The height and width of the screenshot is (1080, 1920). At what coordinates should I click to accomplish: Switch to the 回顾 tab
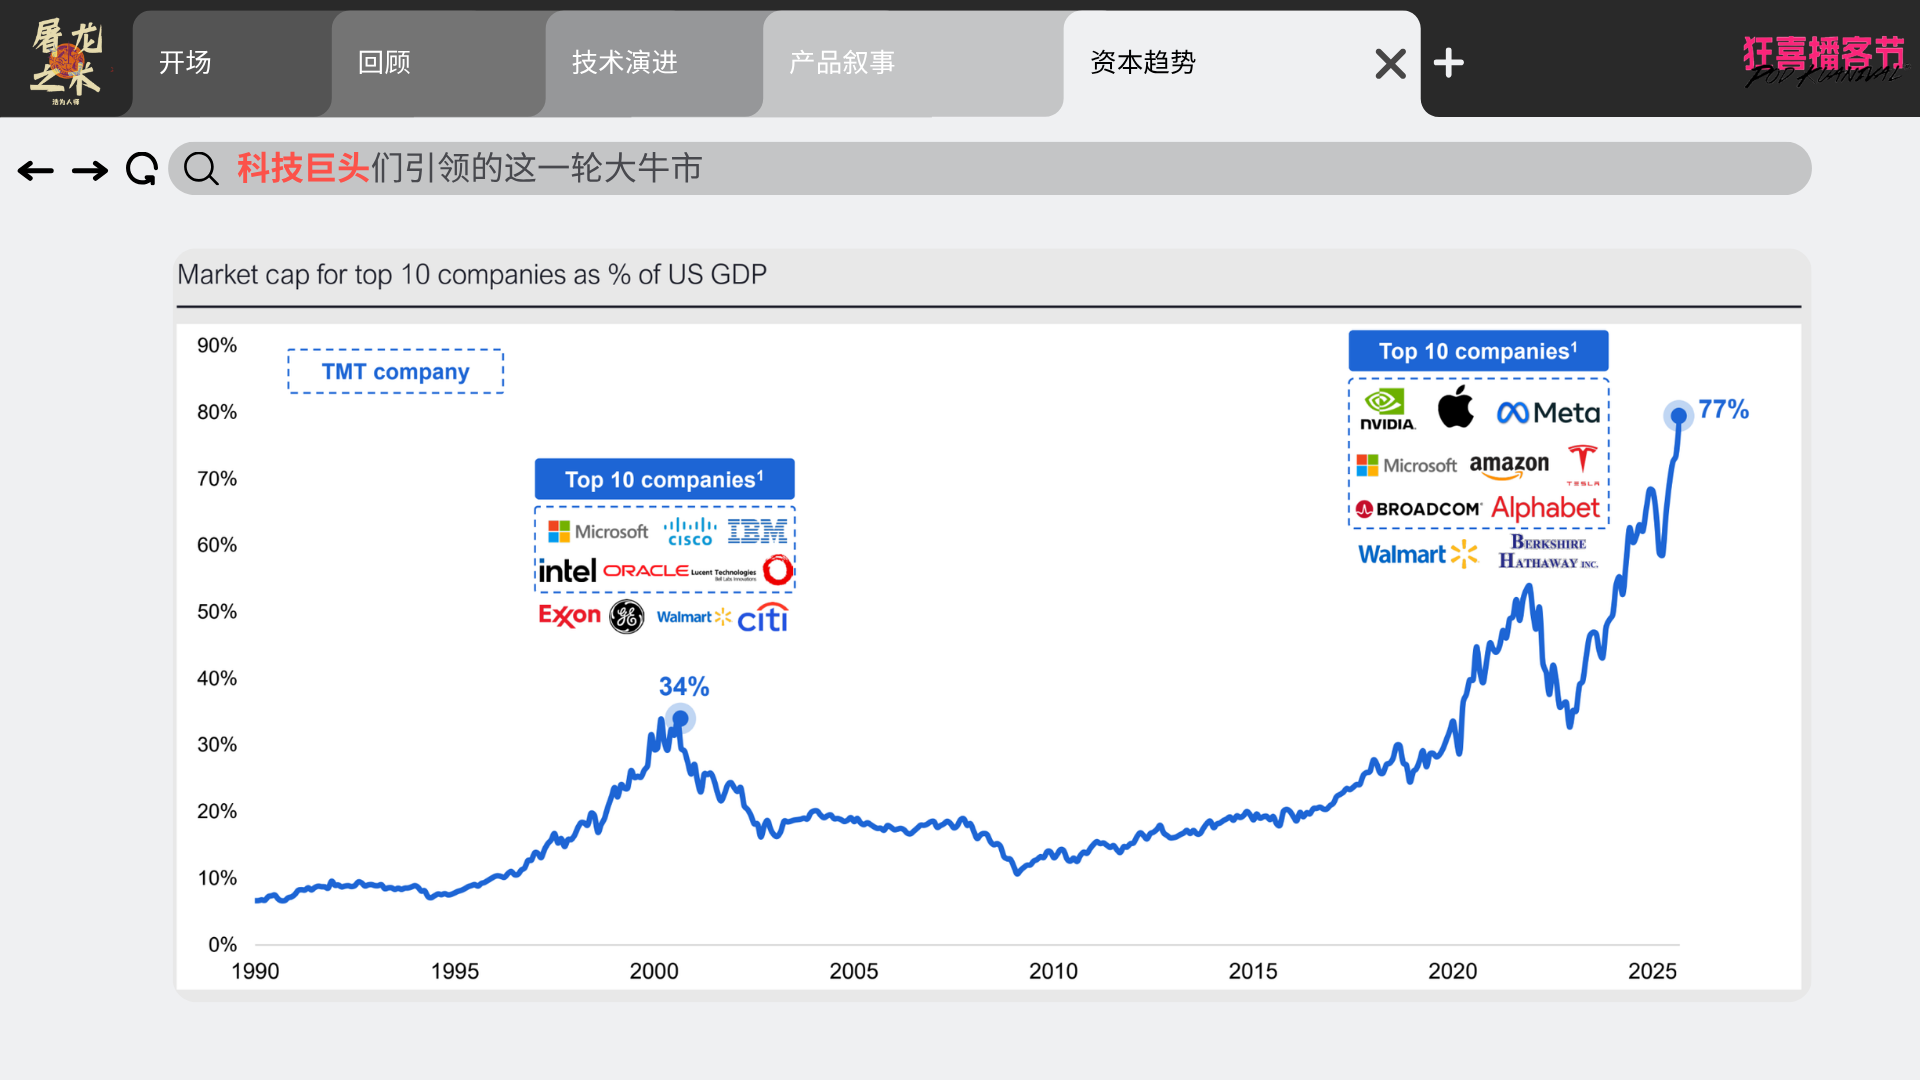385,63
